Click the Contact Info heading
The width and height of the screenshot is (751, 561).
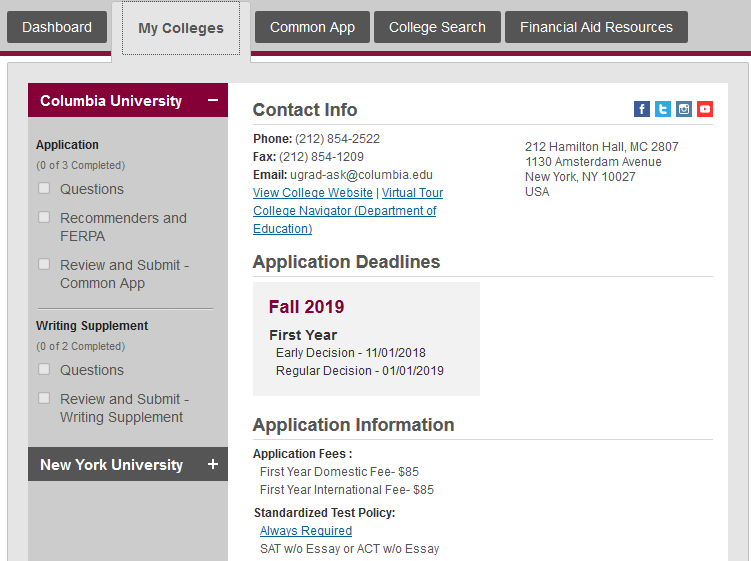click(305, 110)
